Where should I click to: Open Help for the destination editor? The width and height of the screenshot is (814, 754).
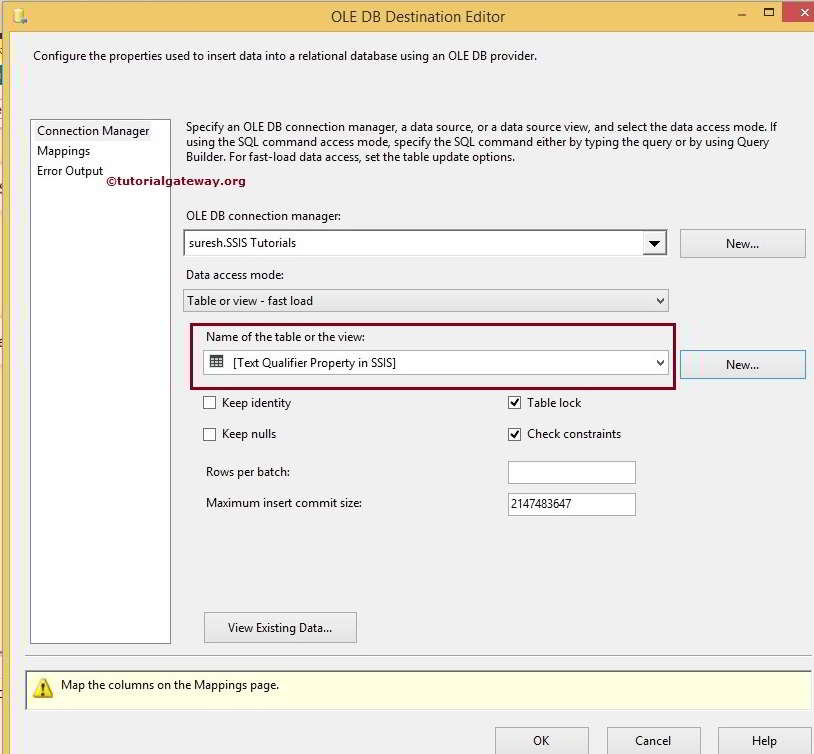pyautogui.click(x=765, y=742)
